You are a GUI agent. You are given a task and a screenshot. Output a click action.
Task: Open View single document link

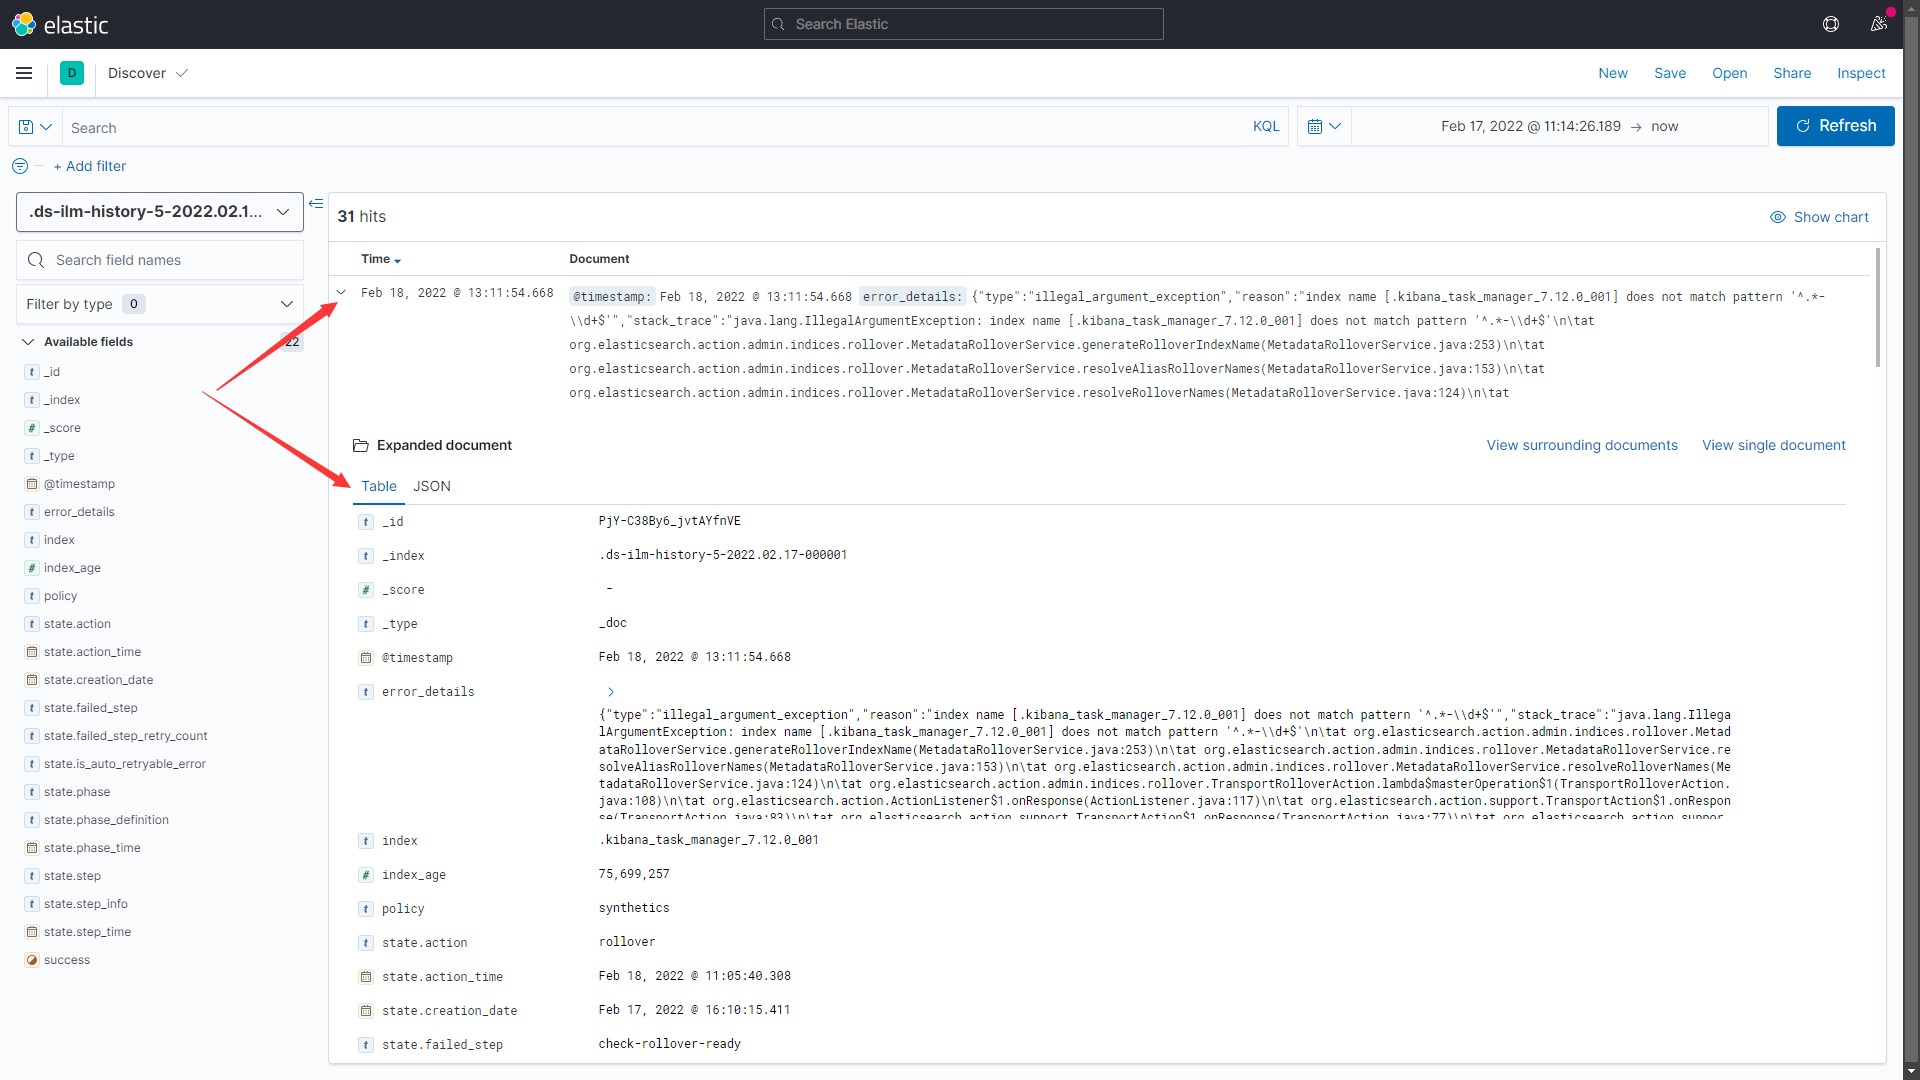pos(1774,446)
